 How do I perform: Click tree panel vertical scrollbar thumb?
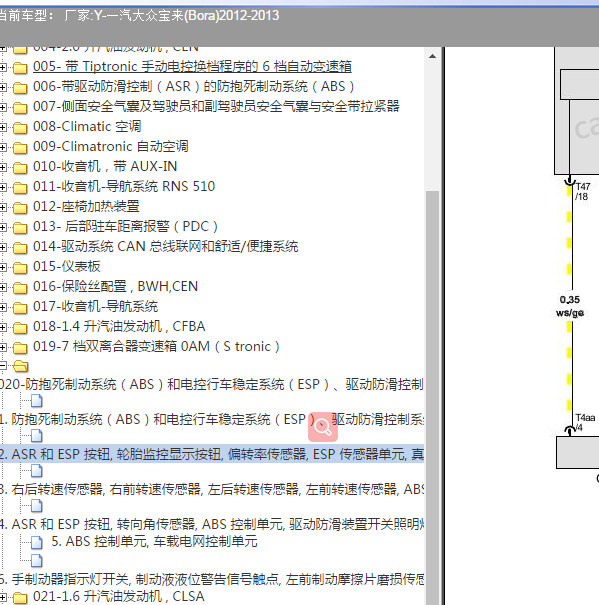click(432, 397)
